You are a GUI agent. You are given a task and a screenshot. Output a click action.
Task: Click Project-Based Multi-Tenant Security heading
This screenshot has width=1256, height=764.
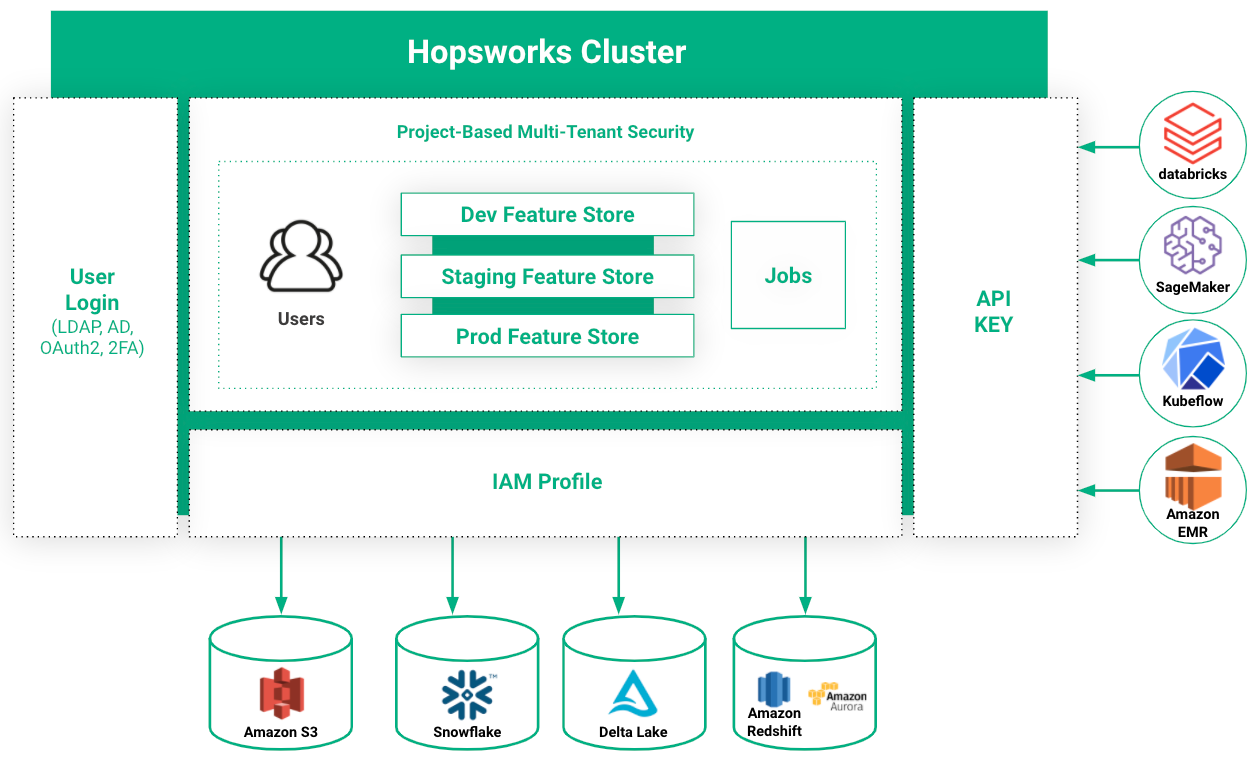pos(545,132)
